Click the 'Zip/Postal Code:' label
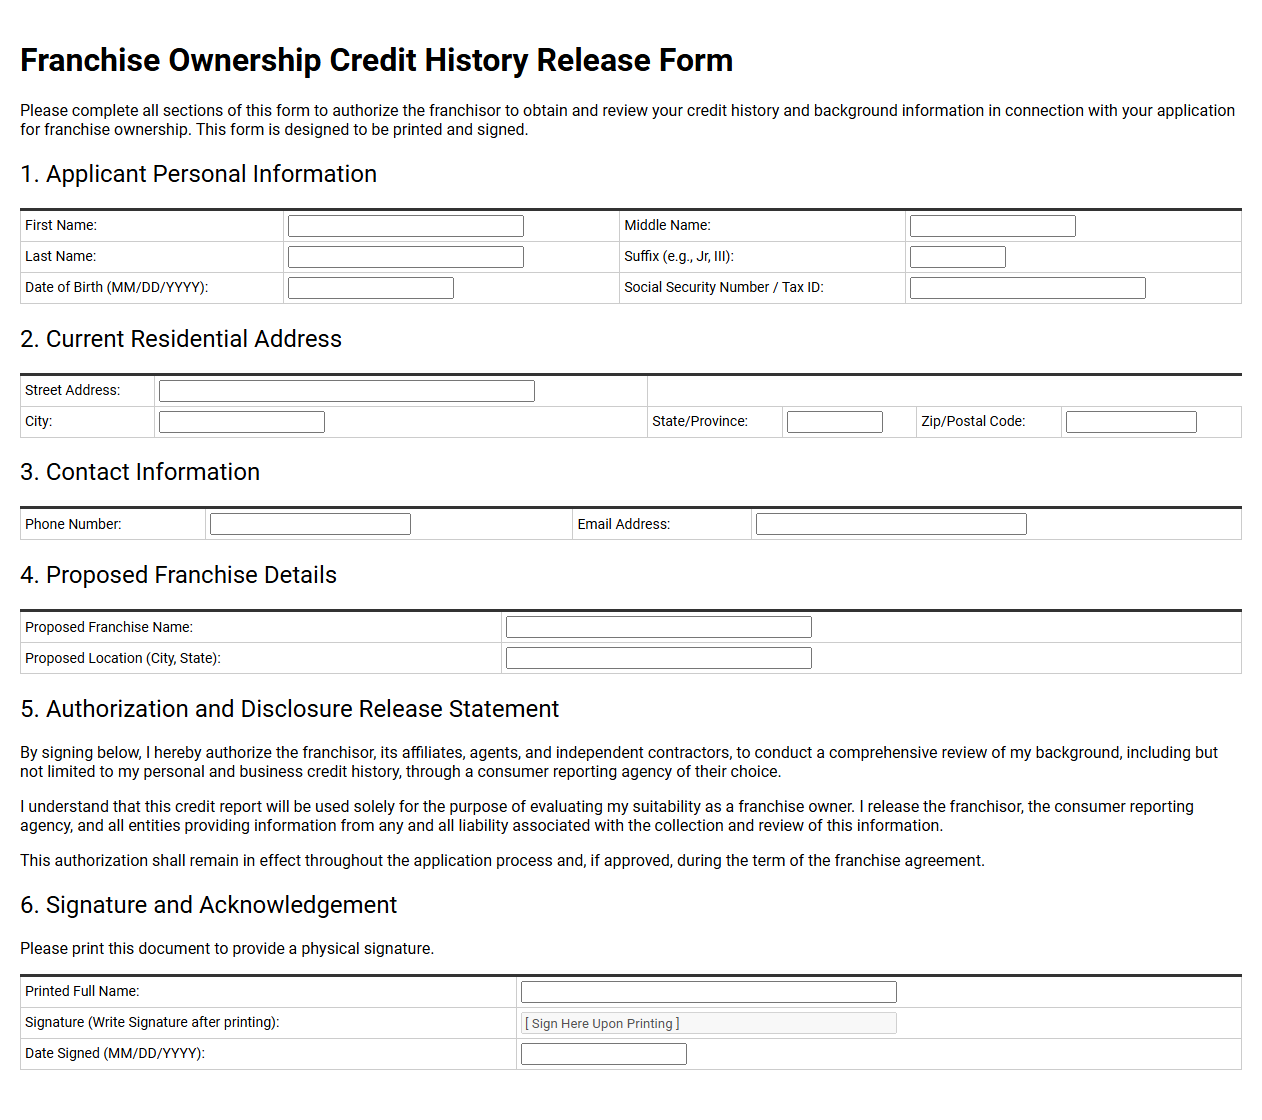The height and width of the screenshot is (1120, 1262). 973,422
